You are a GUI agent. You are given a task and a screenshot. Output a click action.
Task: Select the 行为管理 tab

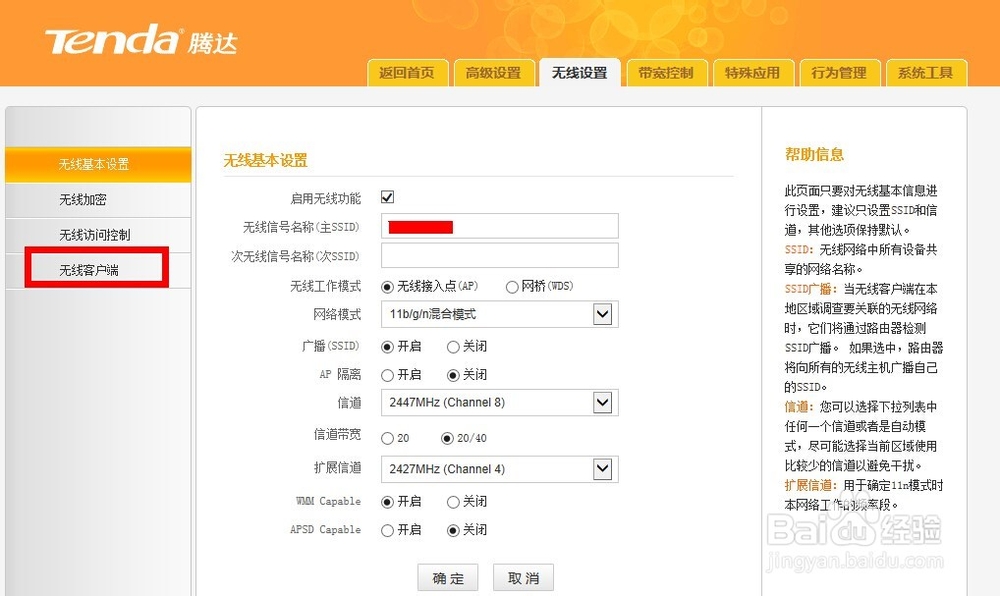coord(840,72)
